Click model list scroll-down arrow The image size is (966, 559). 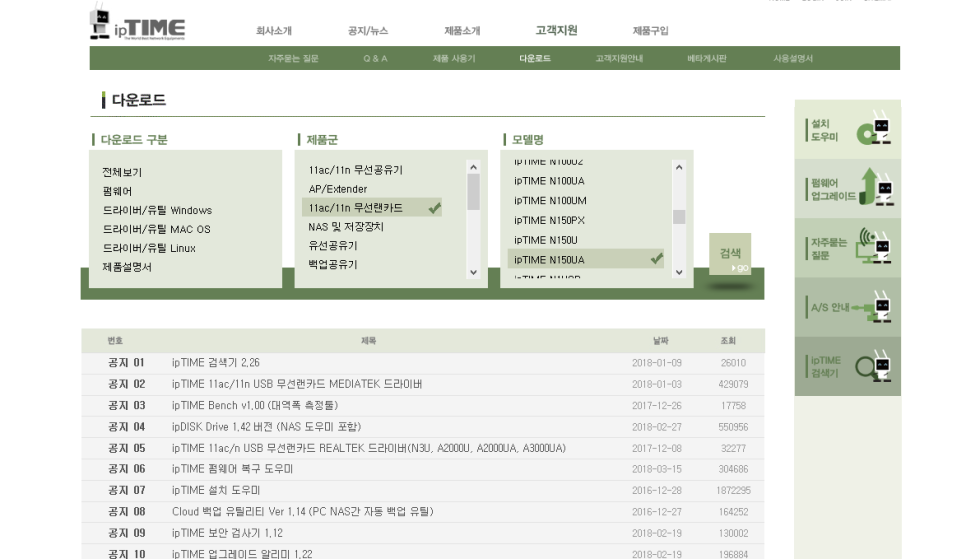(x=679, y=272)
